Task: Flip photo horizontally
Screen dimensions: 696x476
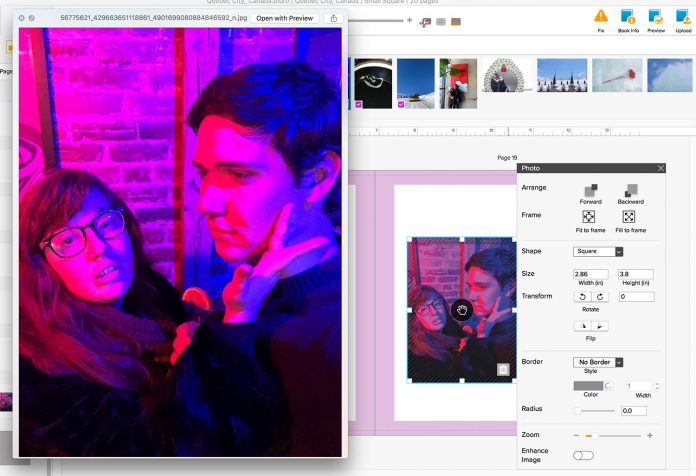Action: click(582, 326)
